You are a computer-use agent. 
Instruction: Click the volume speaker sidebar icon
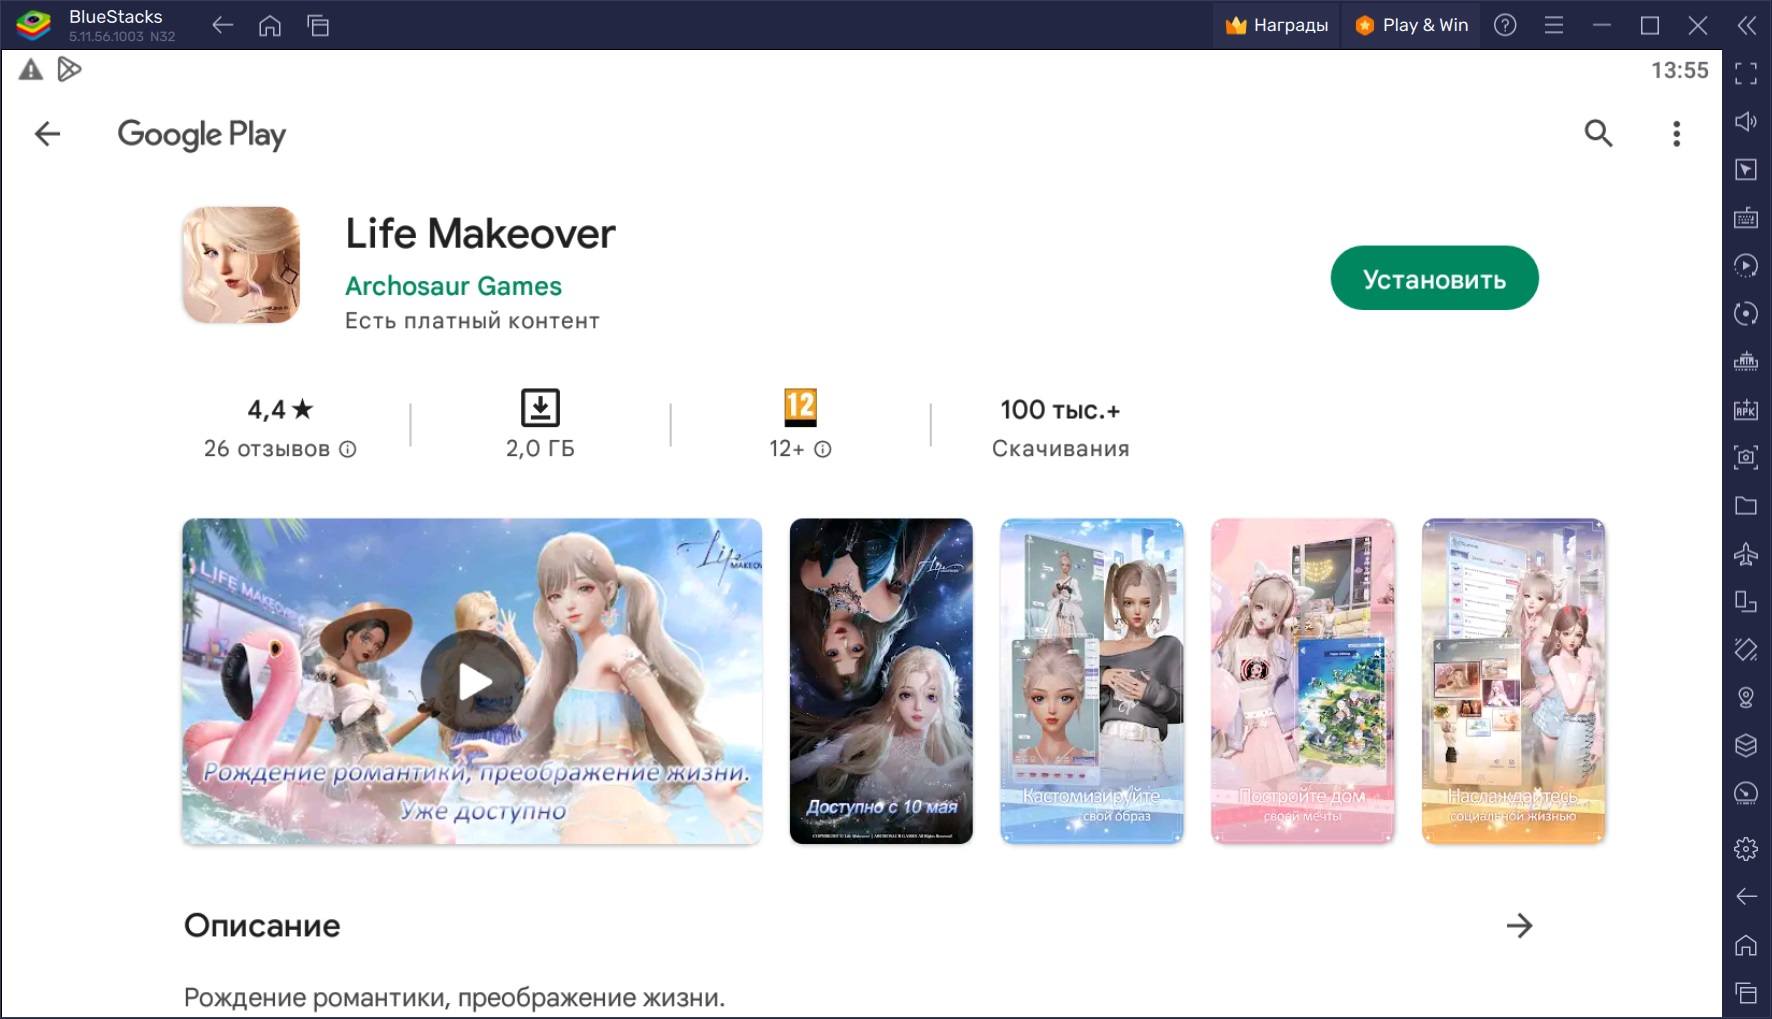[1746, 122]
